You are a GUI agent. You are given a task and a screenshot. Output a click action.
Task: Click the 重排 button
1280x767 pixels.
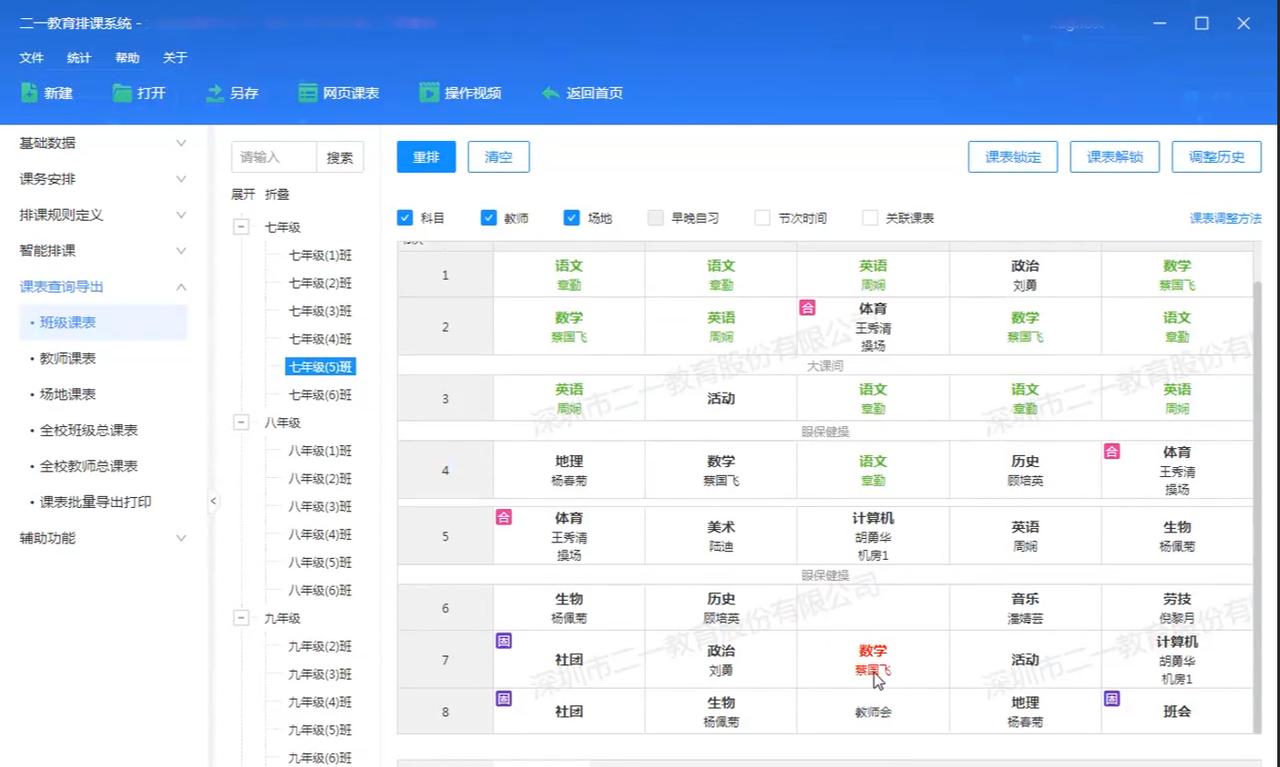(426, 157)
